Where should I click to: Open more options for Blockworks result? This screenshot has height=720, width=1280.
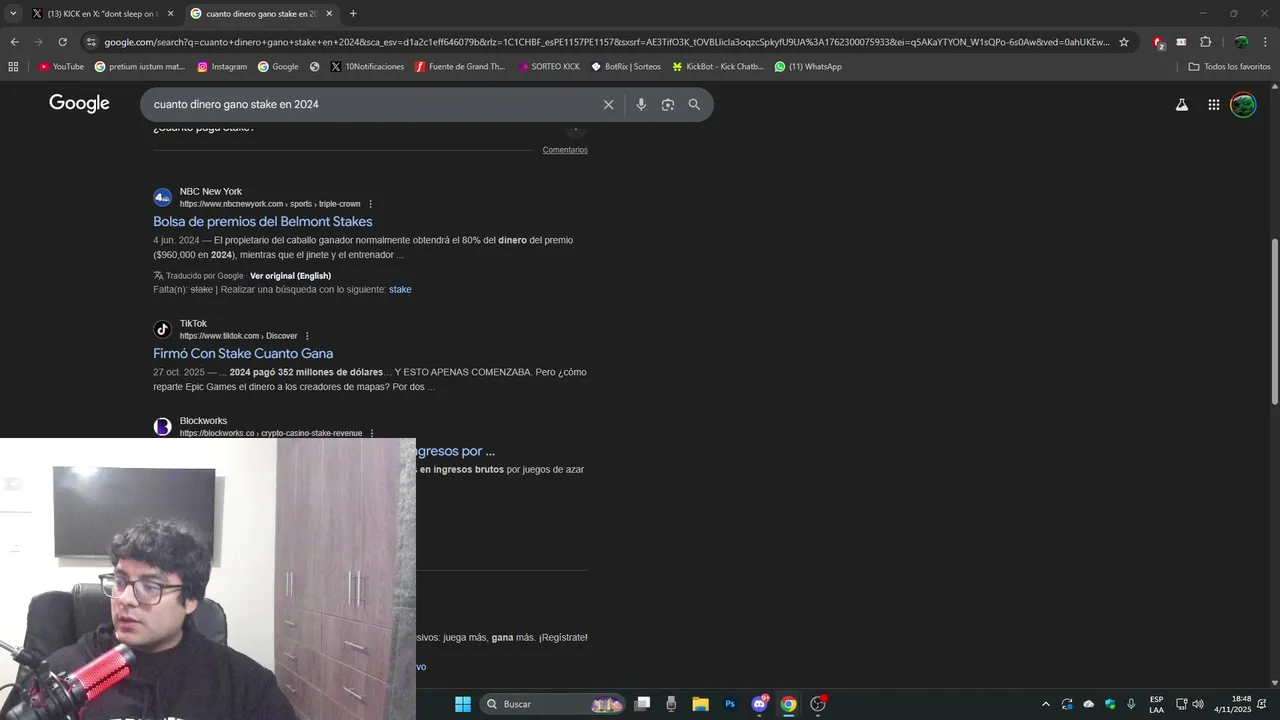click(x=372, y=433)
